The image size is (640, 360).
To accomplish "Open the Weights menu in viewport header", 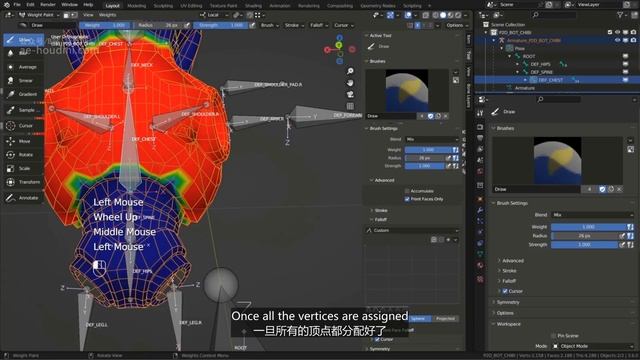I will tap(108, 15).
